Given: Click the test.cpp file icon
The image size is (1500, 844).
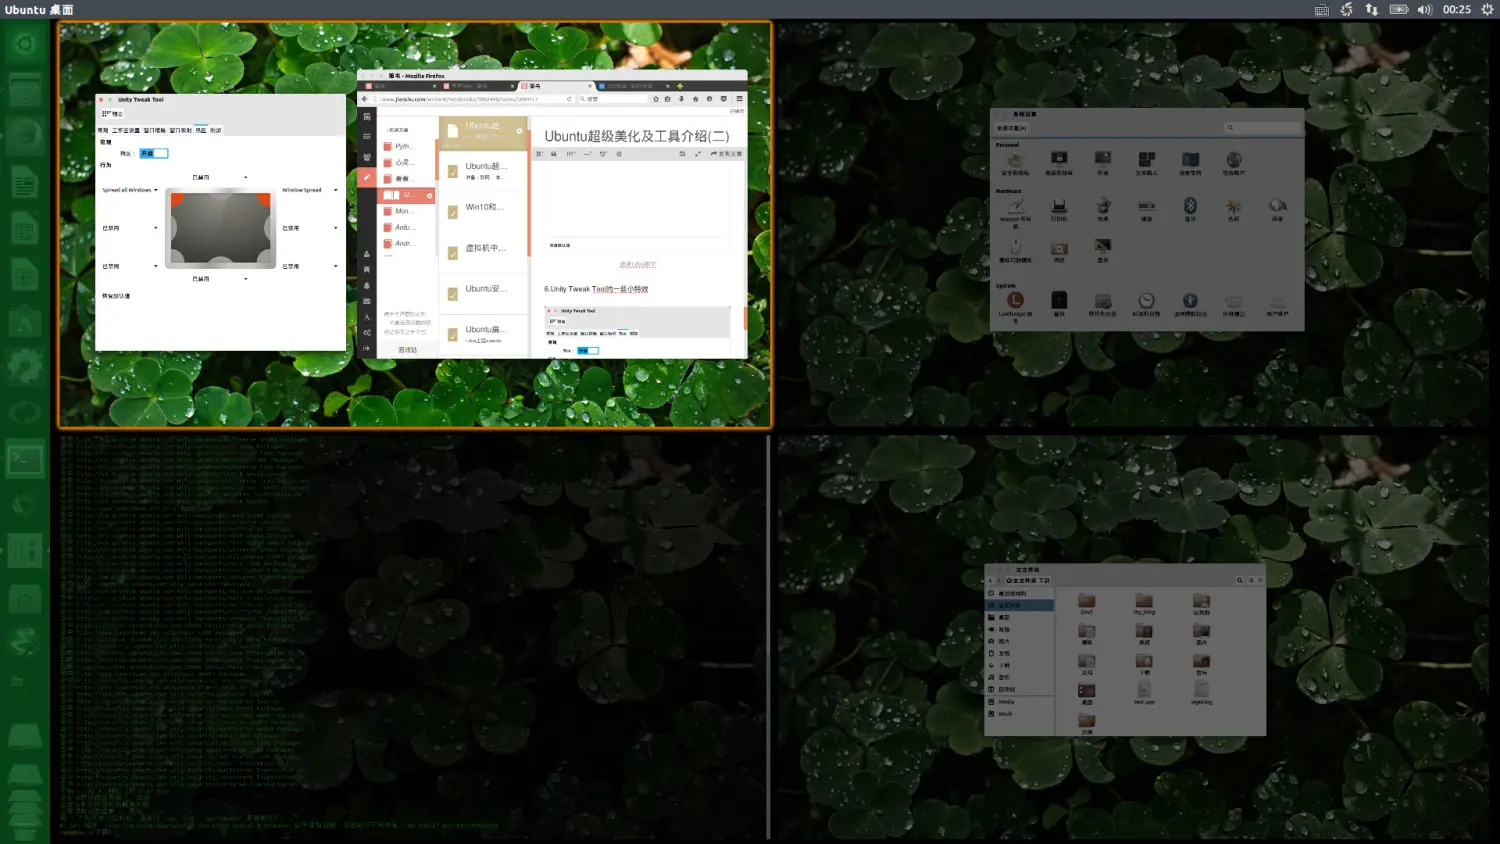Looking at the screenshot, I should 1144,690.
